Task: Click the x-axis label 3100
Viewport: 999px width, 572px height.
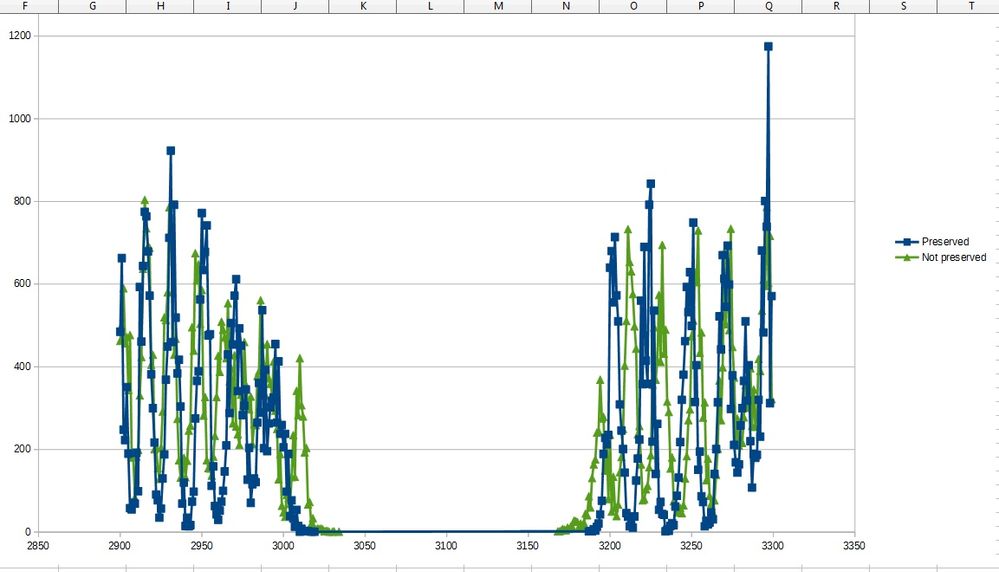Action: click(446, 546)
